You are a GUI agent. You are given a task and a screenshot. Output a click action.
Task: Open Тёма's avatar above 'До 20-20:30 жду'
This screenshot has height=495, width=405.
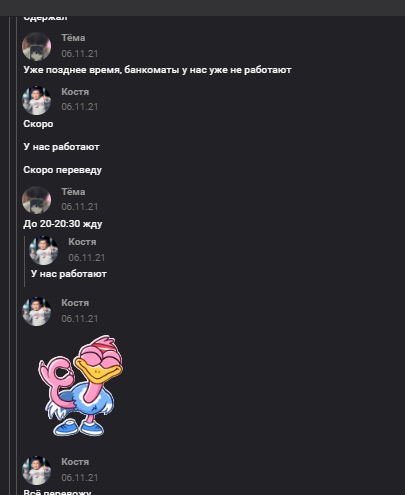pos(37,200)
